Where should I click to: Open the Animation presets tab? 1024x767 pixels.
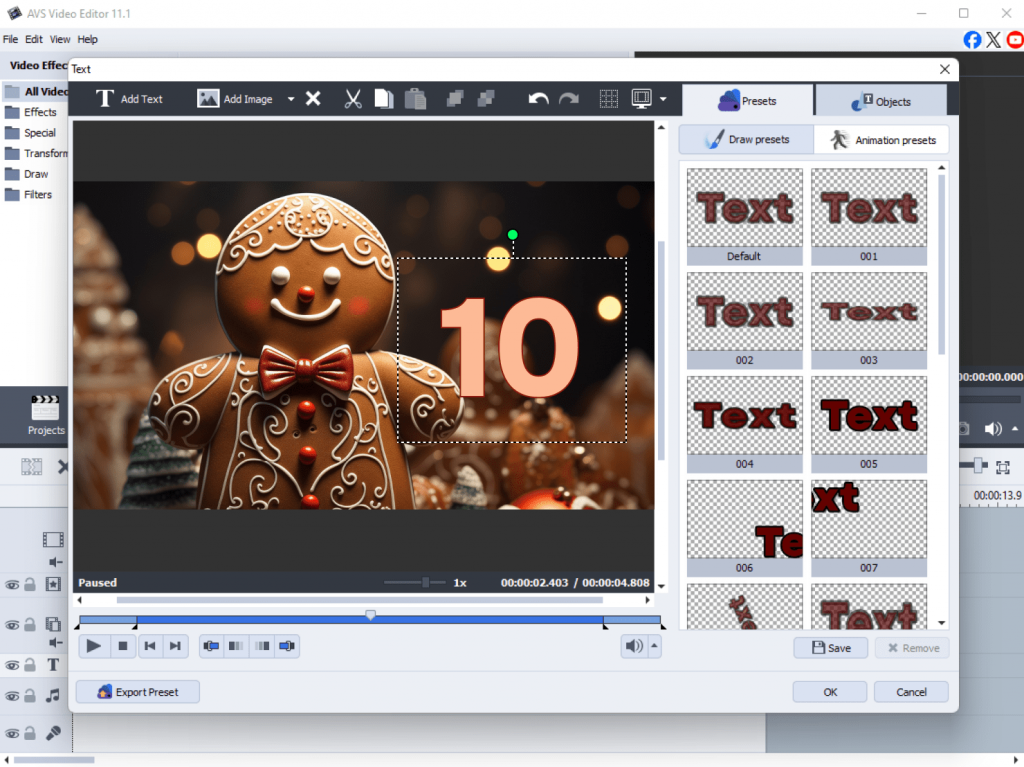point(882,140)
